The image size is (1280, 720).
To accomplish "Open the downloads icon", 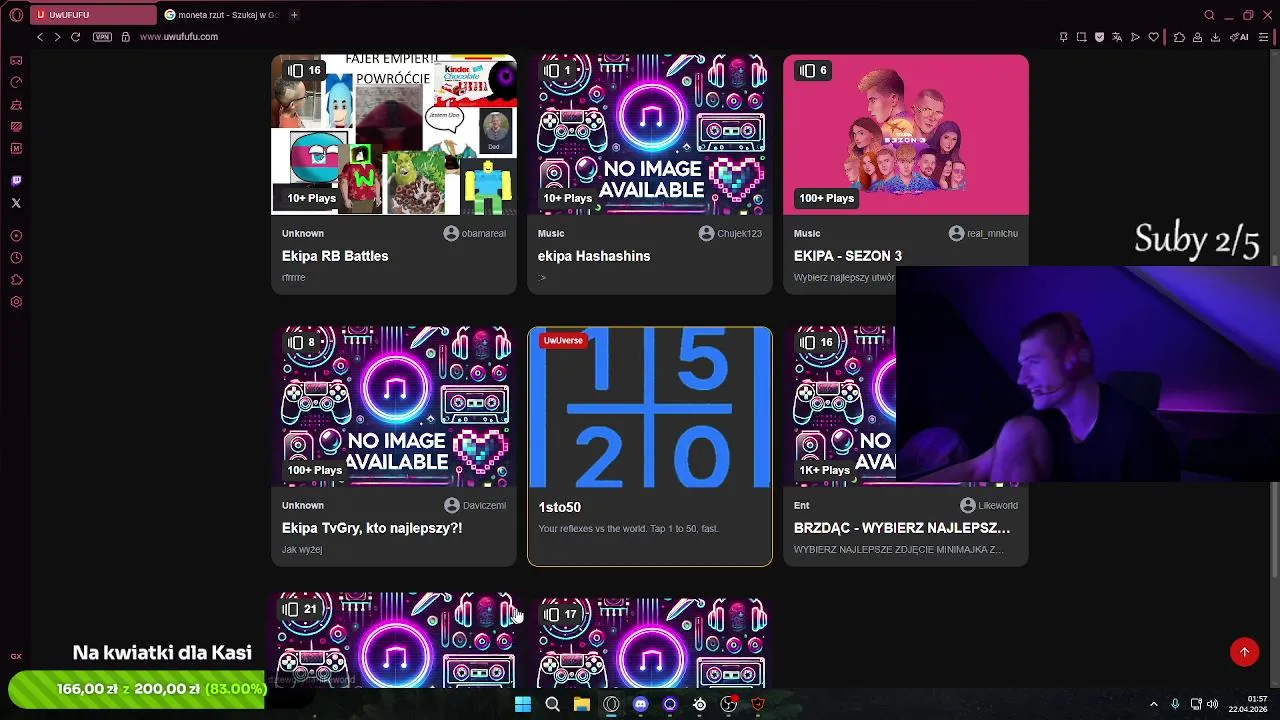I will pos(1215,37).
